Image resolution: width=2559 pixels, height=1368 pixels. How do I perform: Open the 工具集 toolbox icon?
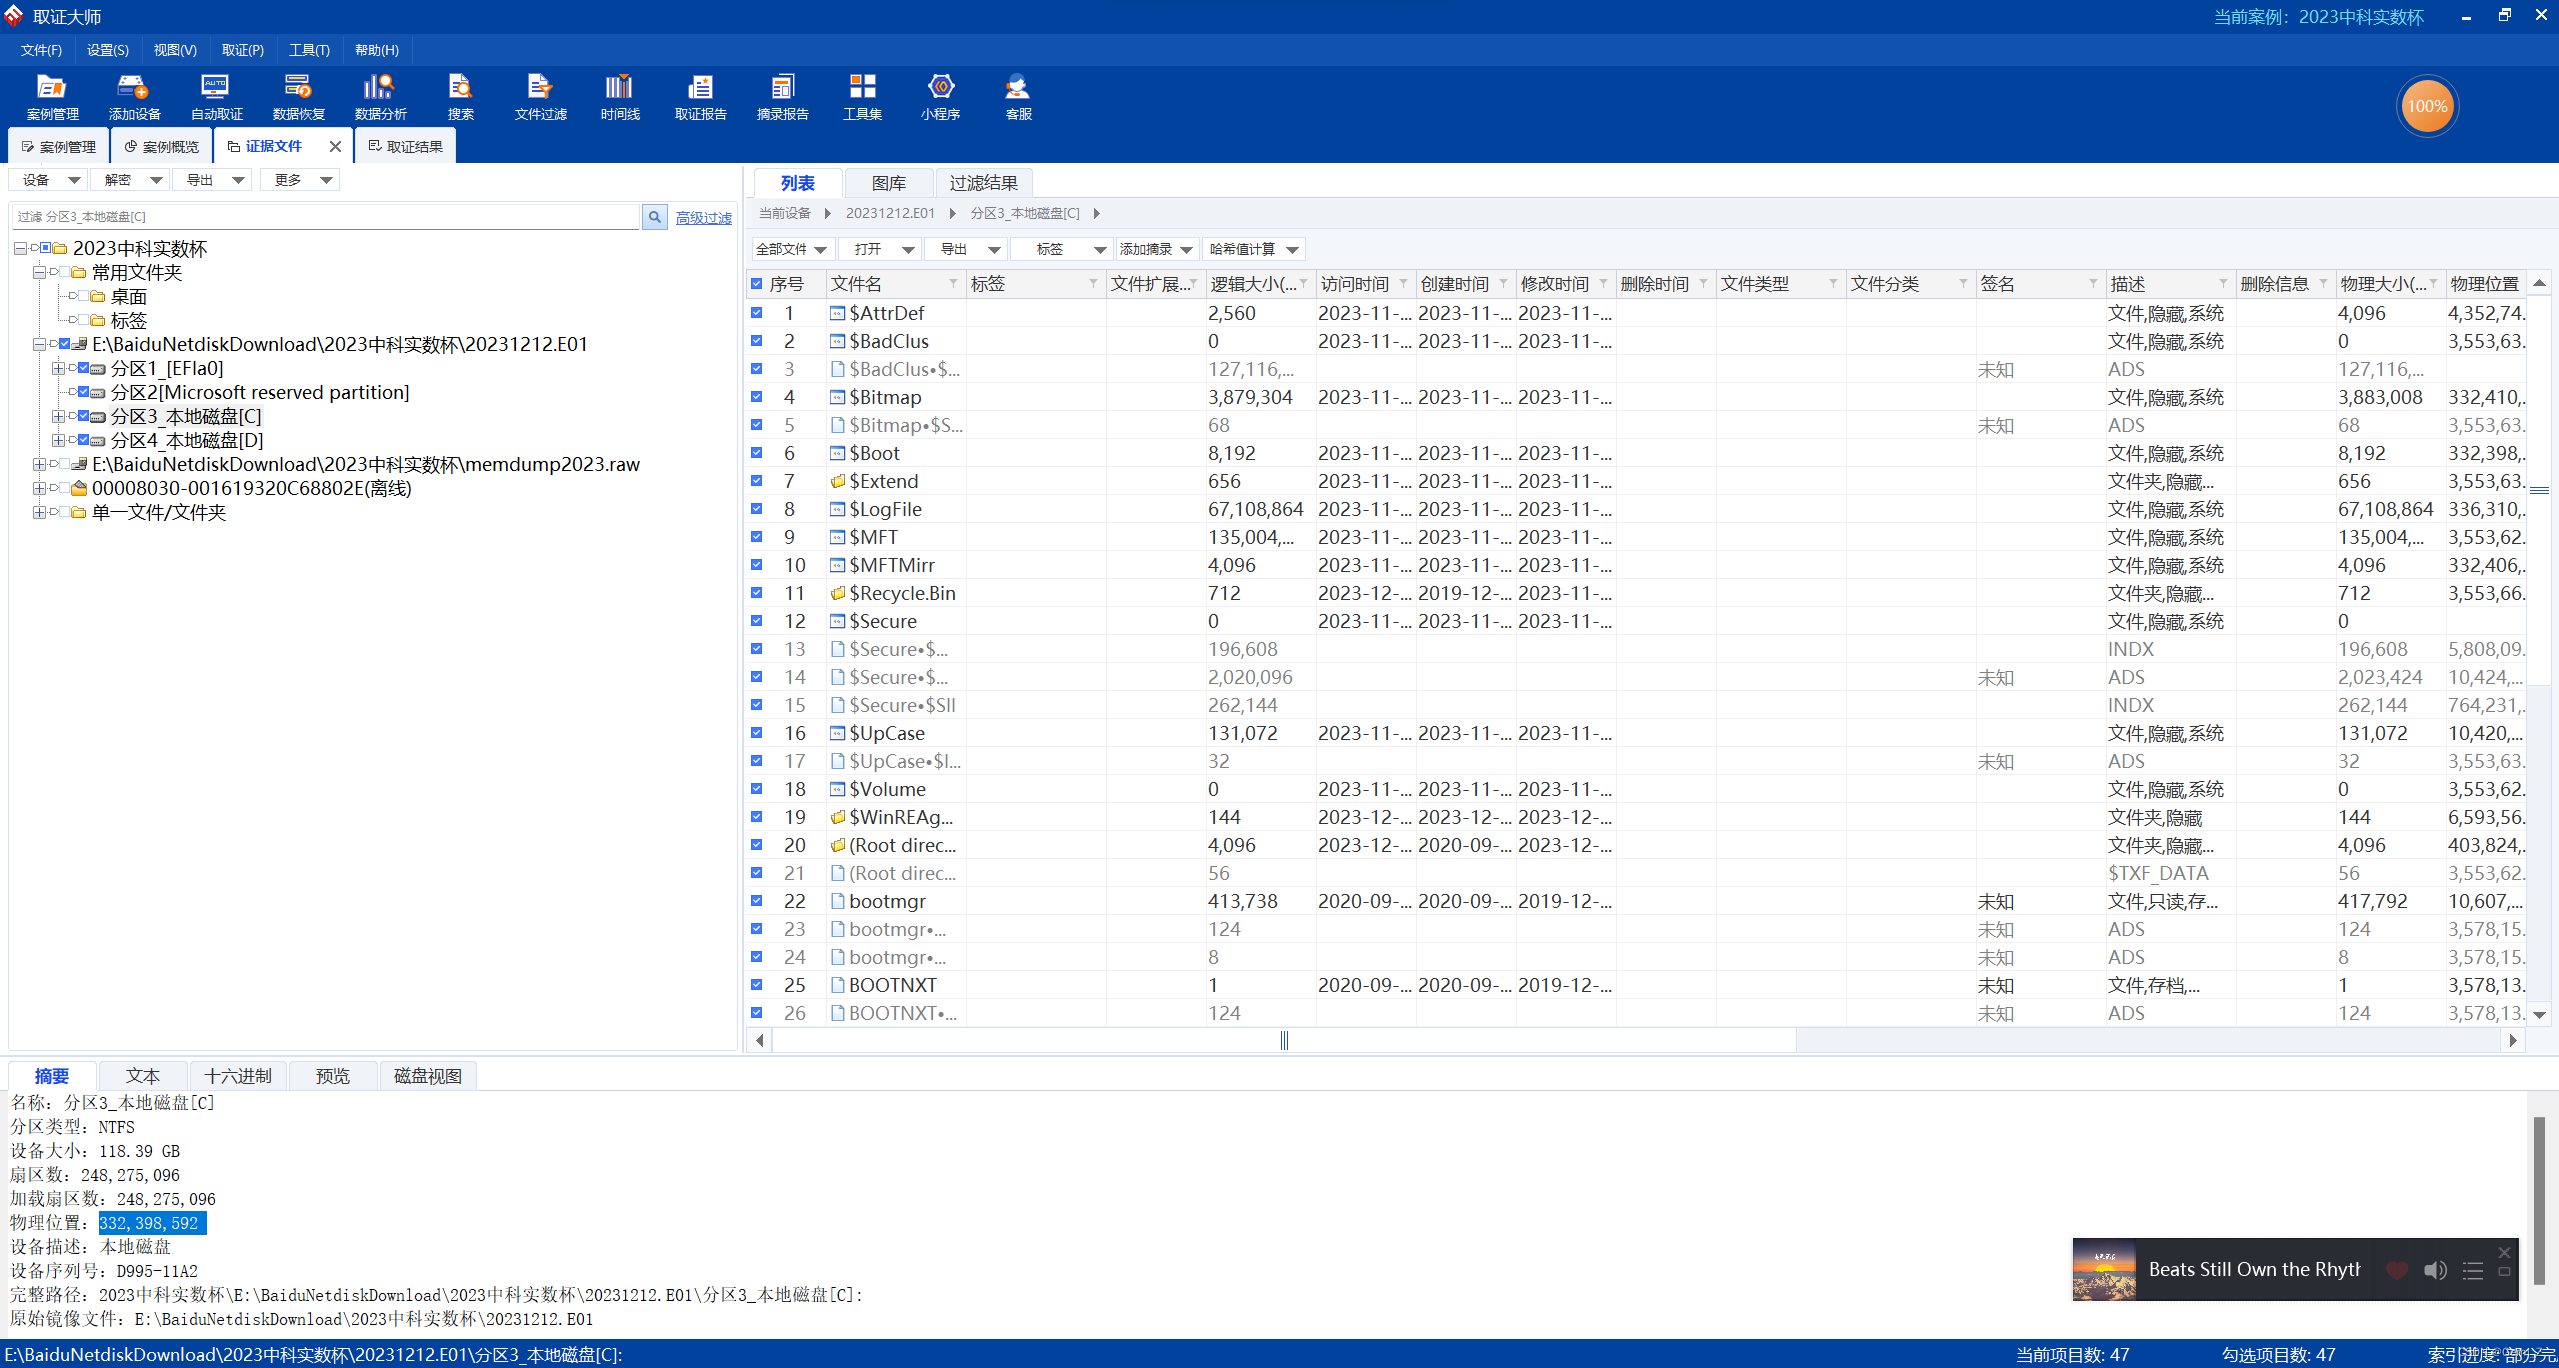pos(862,96)
